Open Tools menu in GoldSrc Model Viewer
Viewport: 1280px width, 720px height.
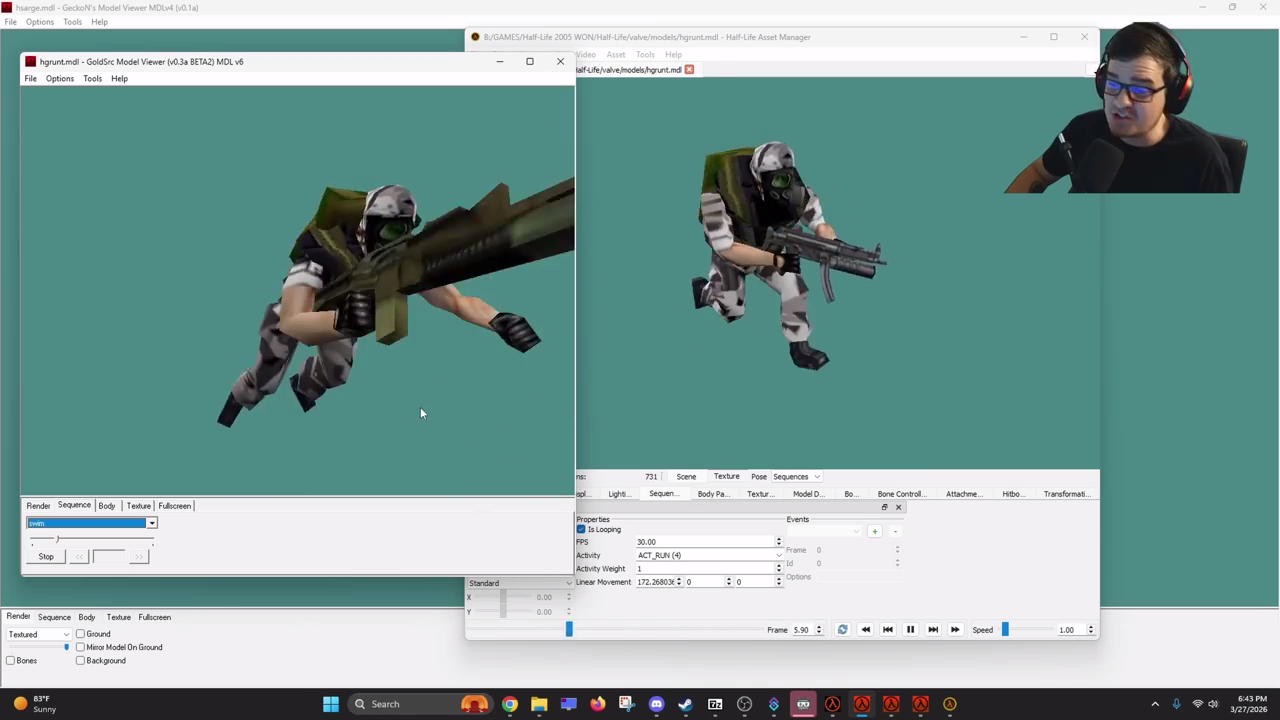tap(92, 79)
